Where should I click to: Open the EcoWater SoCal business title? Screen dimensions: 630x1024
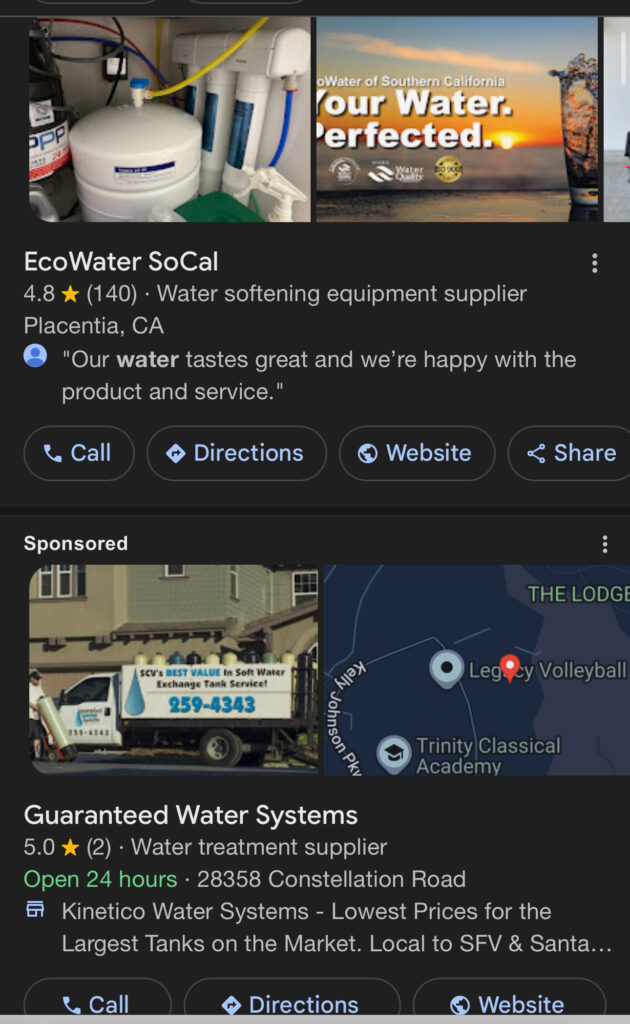coord(121,262)
